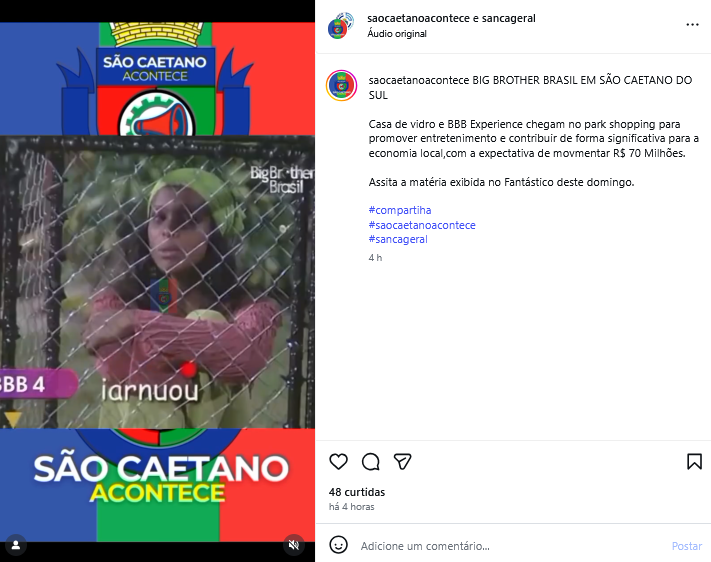The image size is (711, 562).
Task: Open 'Áudio original' audio page
Action: [x=397, y=34]
